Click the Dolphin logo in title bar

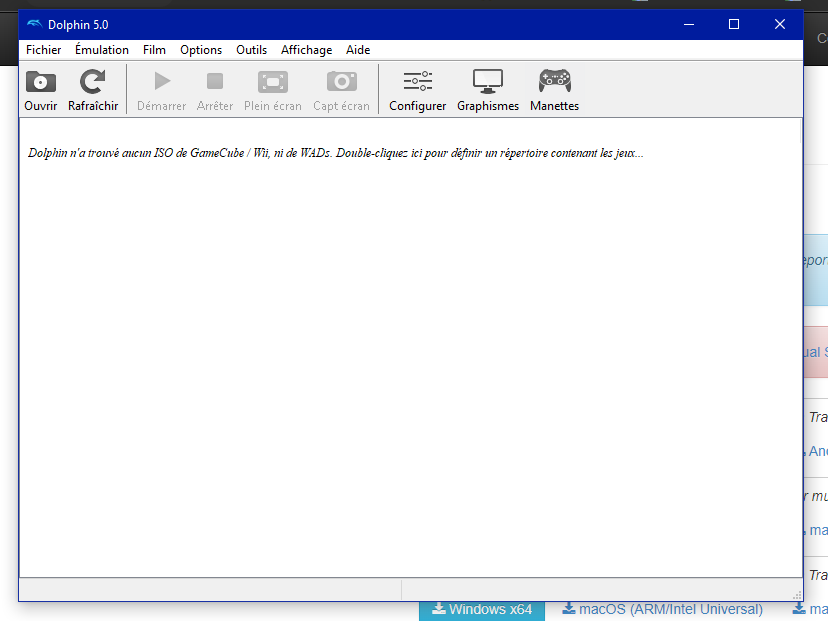pos(34,24)
